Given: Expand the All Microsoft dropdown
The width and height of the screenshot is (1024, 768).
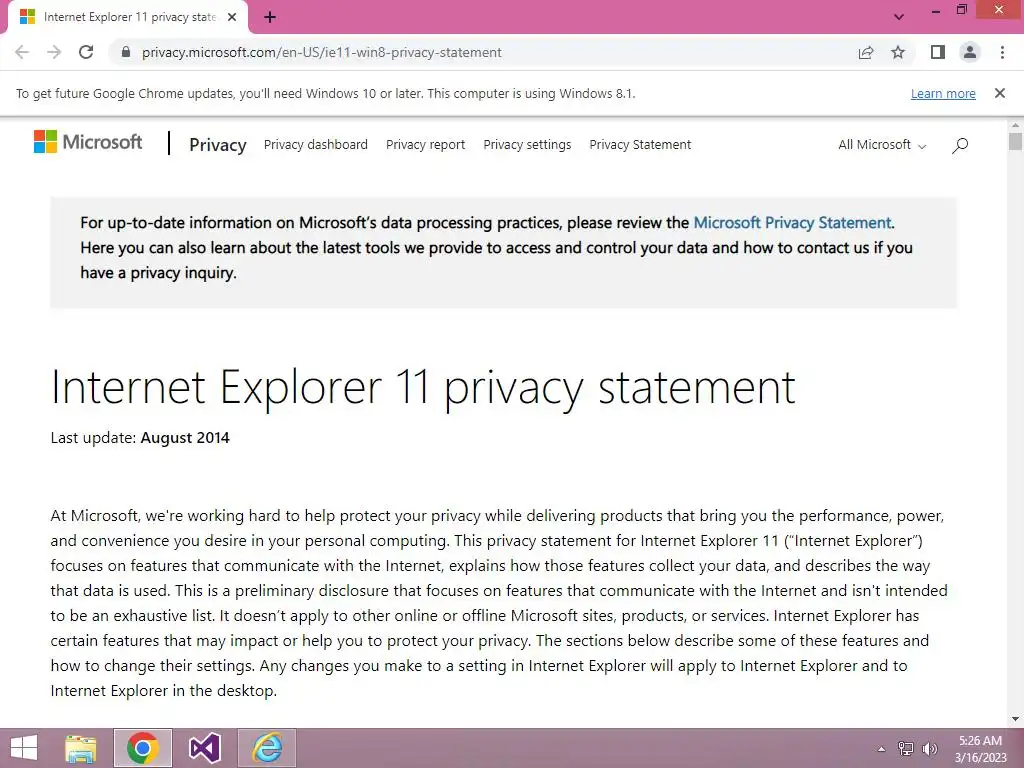Looking at the screenshot, I should pos(882,145).
